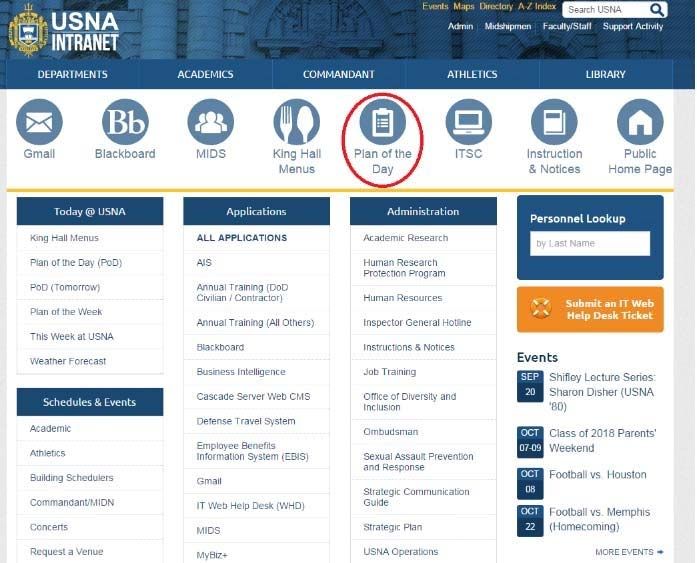
Task: Open the A-Z Index link
Action: pyautogui.click(x=537, y=7)
